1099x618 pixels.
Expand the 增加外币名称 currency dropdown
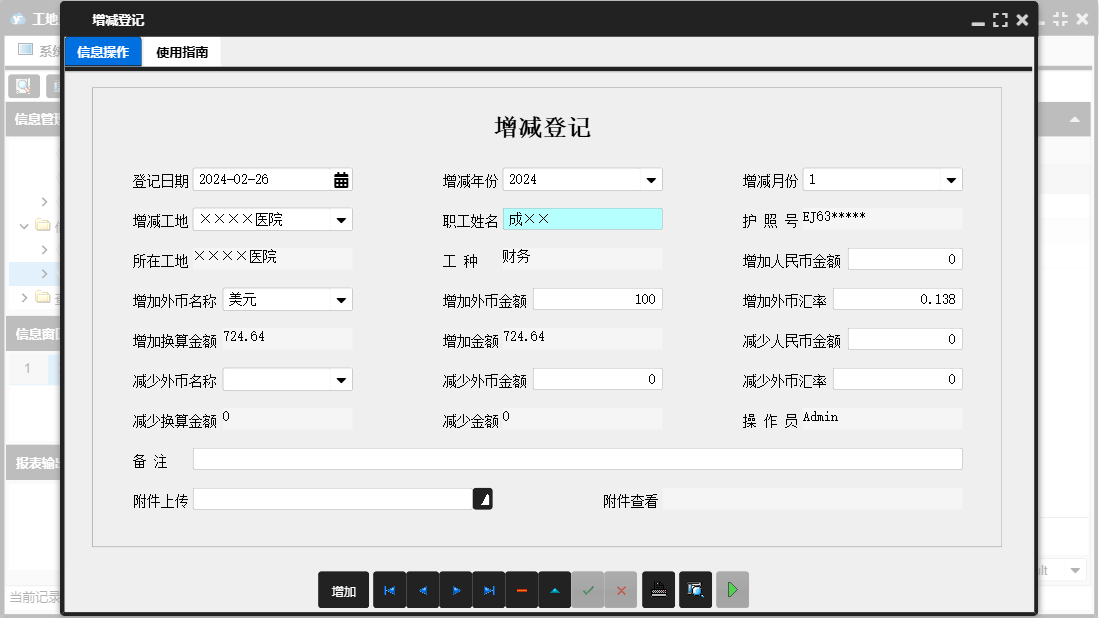341,298
